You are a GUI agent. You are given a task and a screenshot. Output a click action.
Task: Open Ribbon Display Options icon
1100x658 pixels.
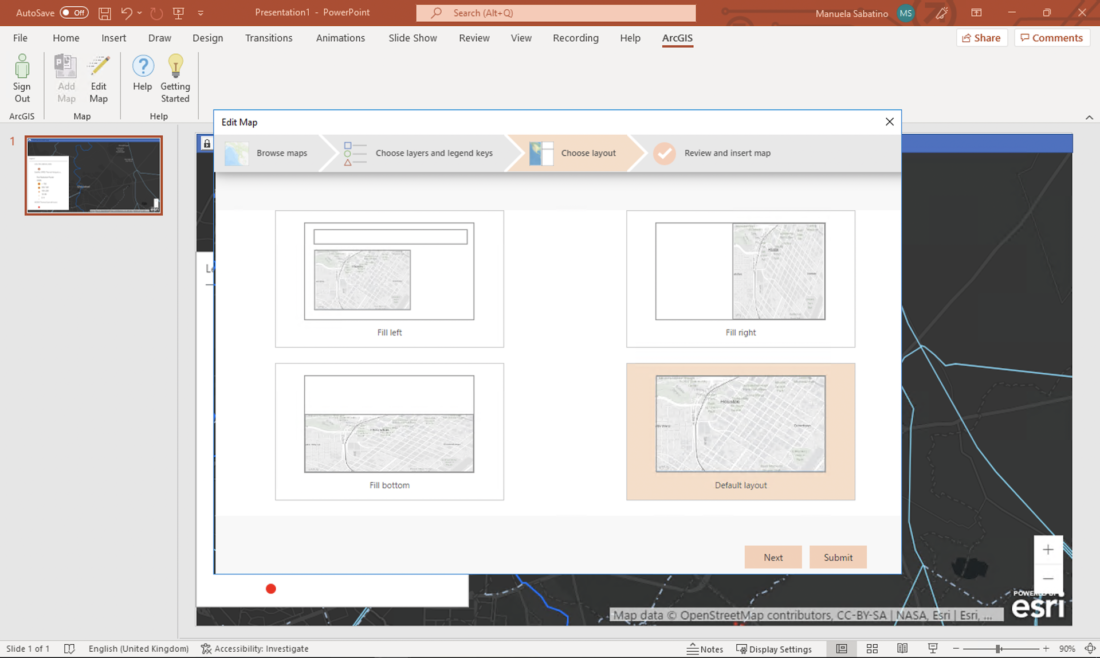coord(976,13)
